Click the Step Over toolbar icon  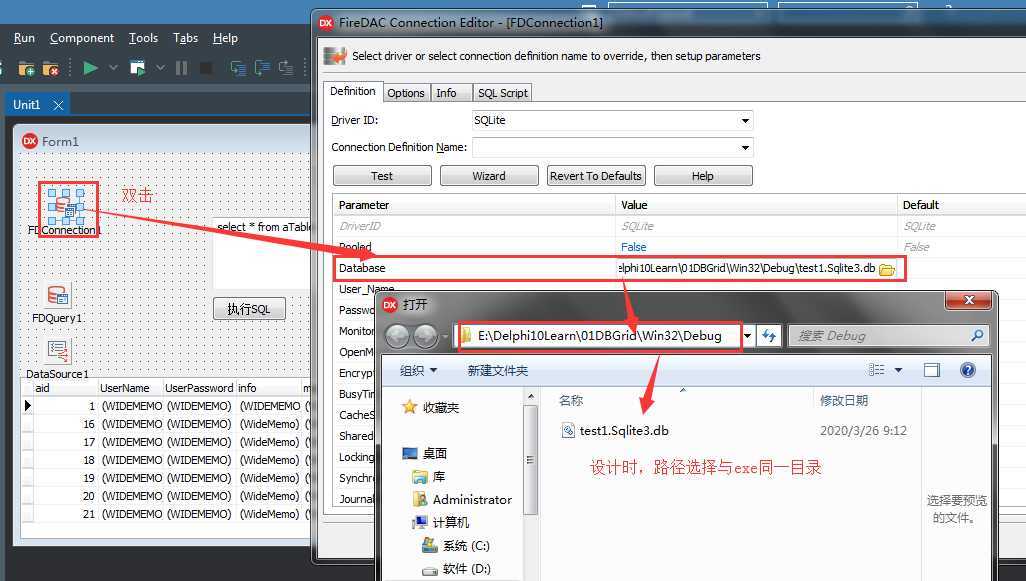click(262, 67)
